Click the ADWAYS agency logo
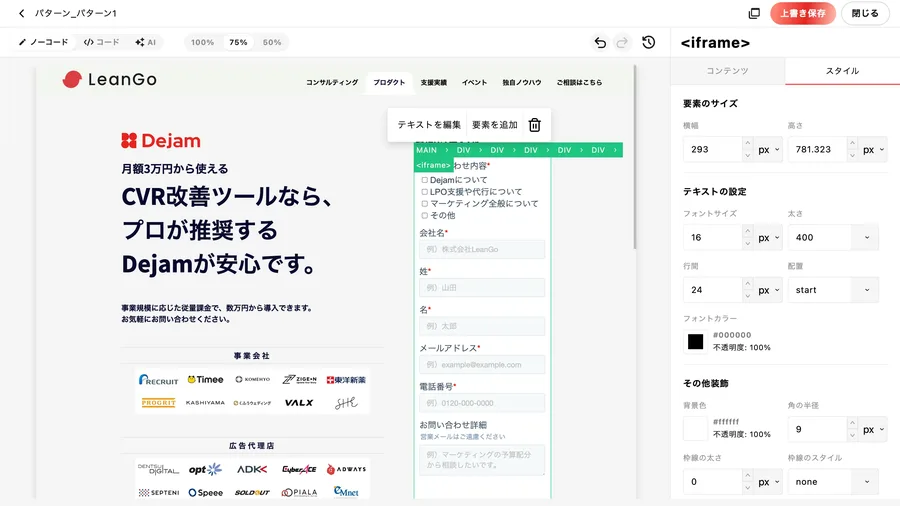This screenshot has width=900, height=506. (346, 469)
